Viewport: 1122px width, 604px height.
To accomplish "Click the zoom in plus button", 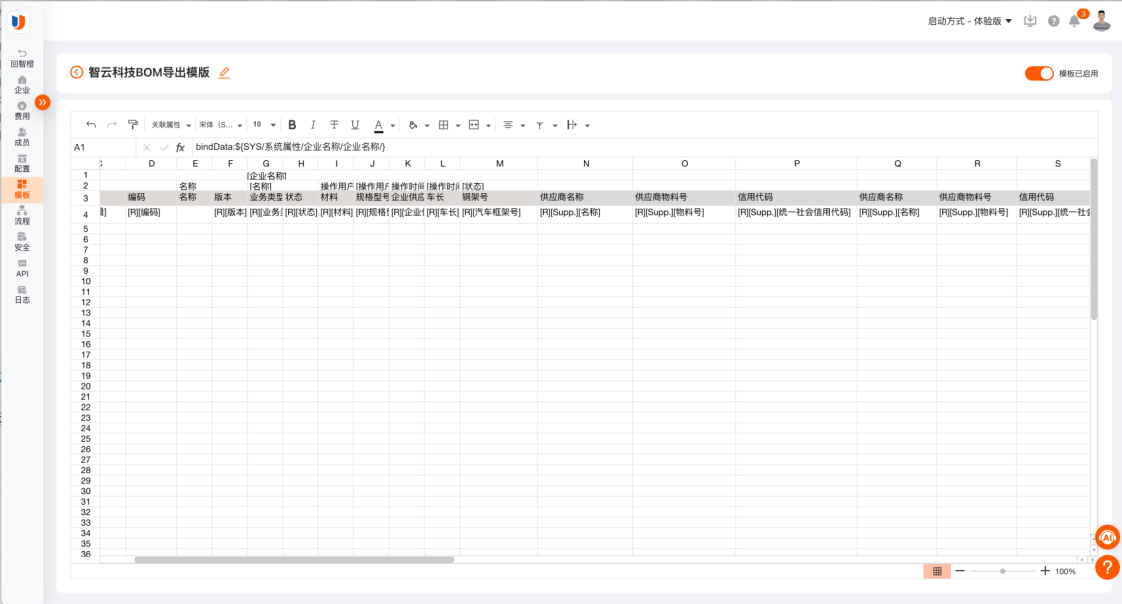I will click(x=1045, y=570).
